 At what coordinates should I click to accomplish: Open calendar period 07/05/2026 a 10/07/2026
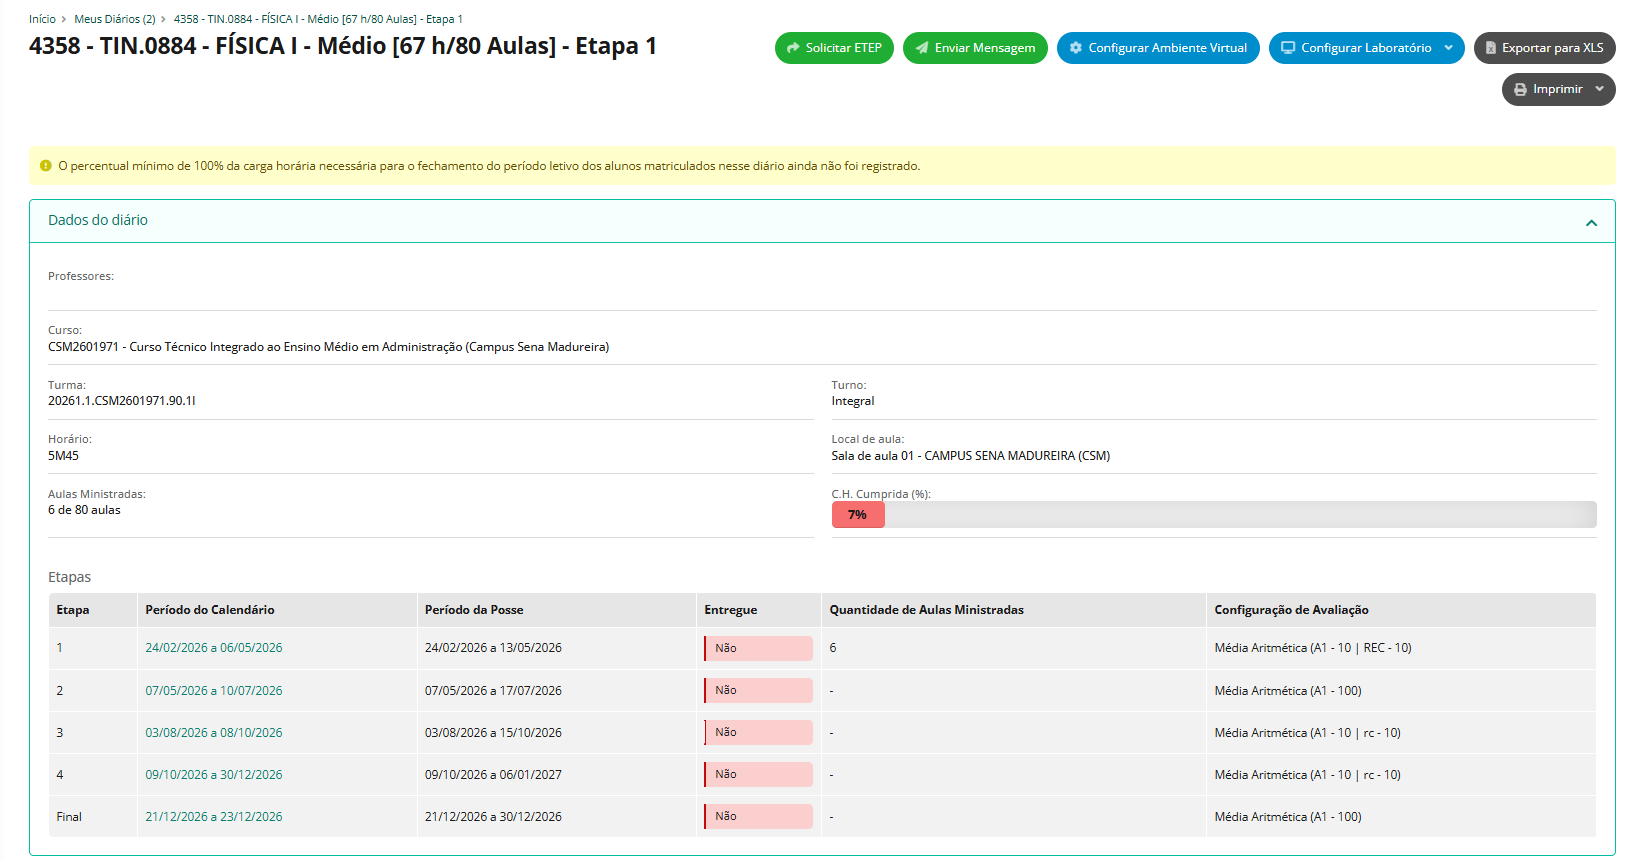coord(214,691)
